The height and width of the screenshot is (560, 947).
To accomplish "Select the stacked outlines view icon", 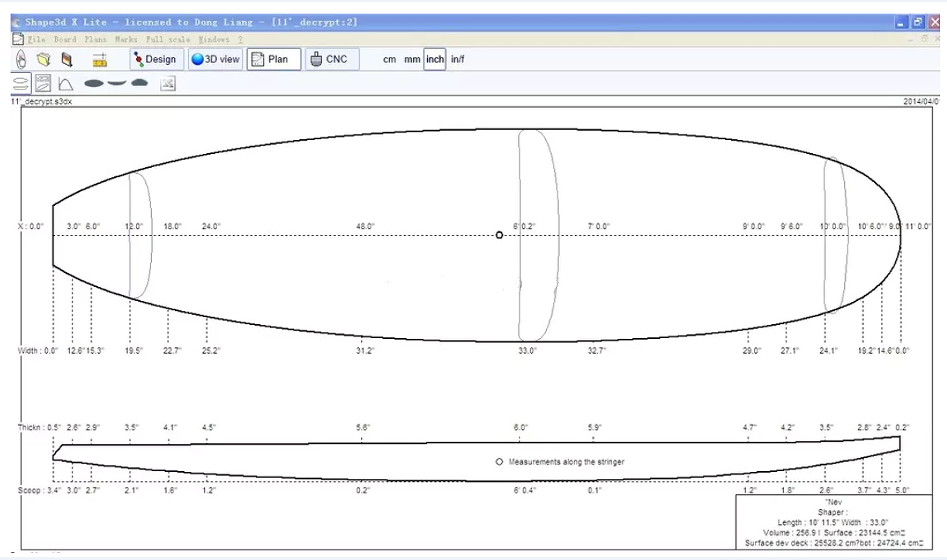I will coord(21,84).
